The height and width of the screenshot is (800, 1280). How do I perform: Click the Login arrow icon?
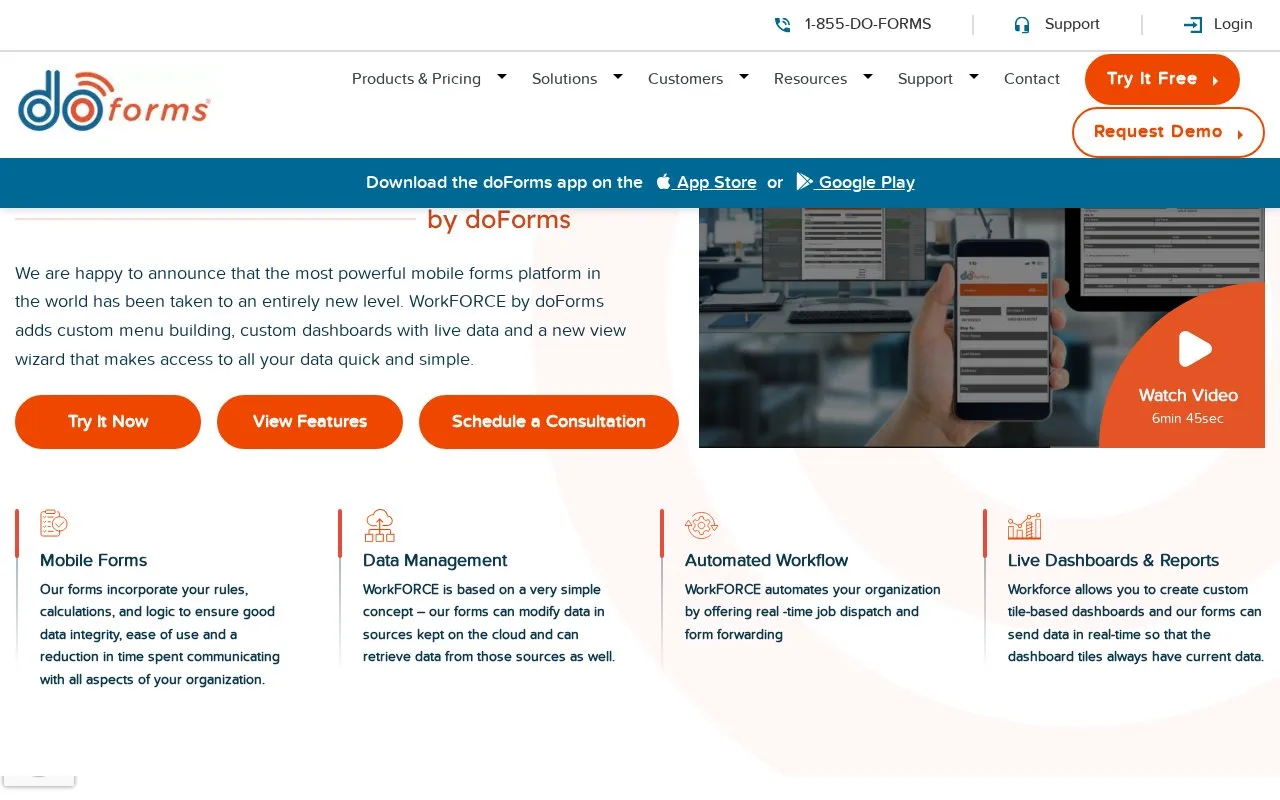tap(1192, 25)
